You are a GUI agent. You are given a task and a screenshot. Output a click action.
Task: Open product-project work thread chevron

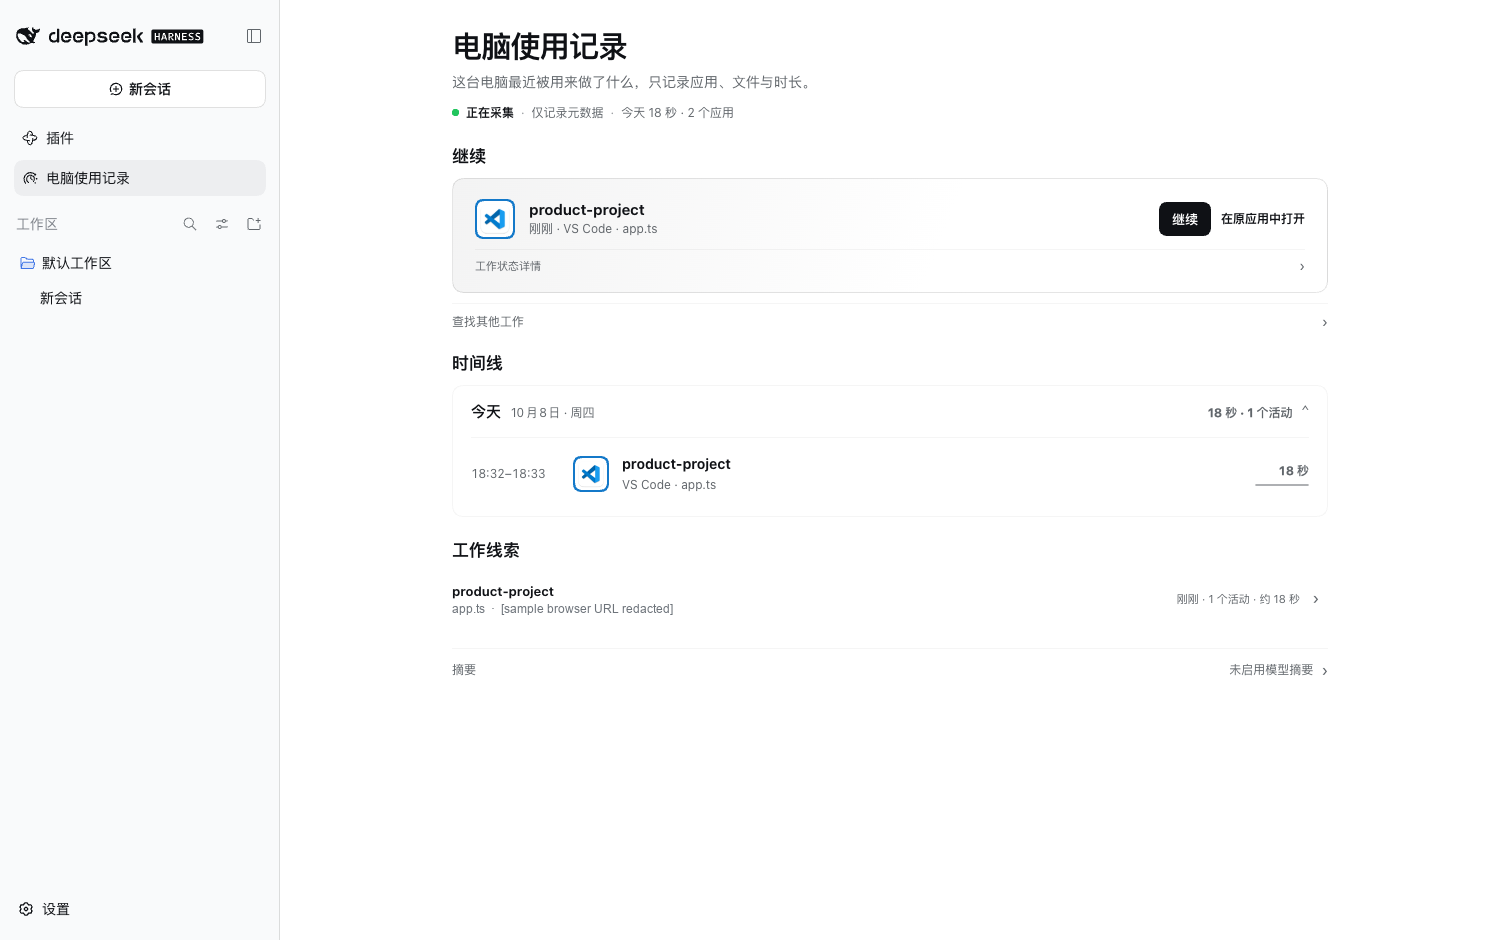(1316, 600)
